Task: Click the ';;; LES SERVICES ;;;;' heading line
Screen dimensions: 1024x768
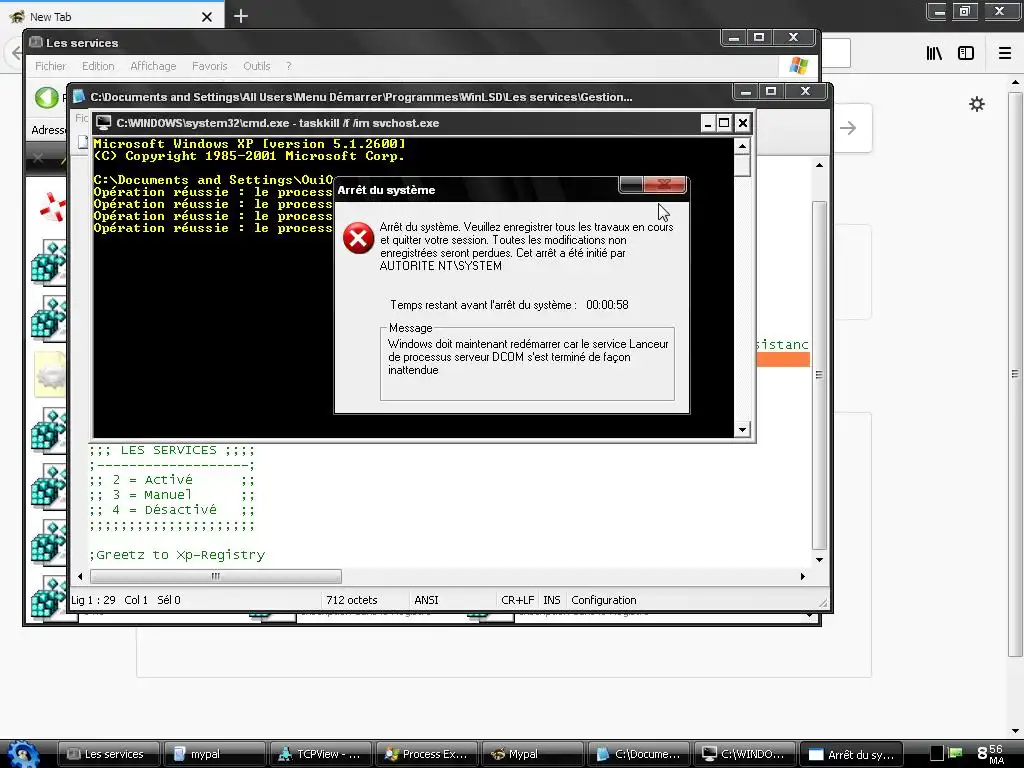Action: click(x=172, y=451)
